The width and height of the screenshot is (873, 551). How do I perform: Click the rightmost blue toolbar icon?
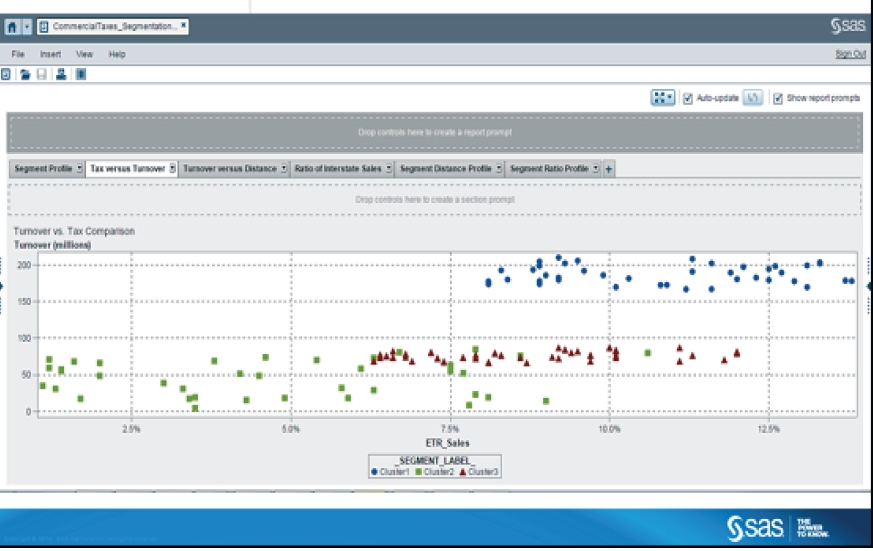coord(81,74)
